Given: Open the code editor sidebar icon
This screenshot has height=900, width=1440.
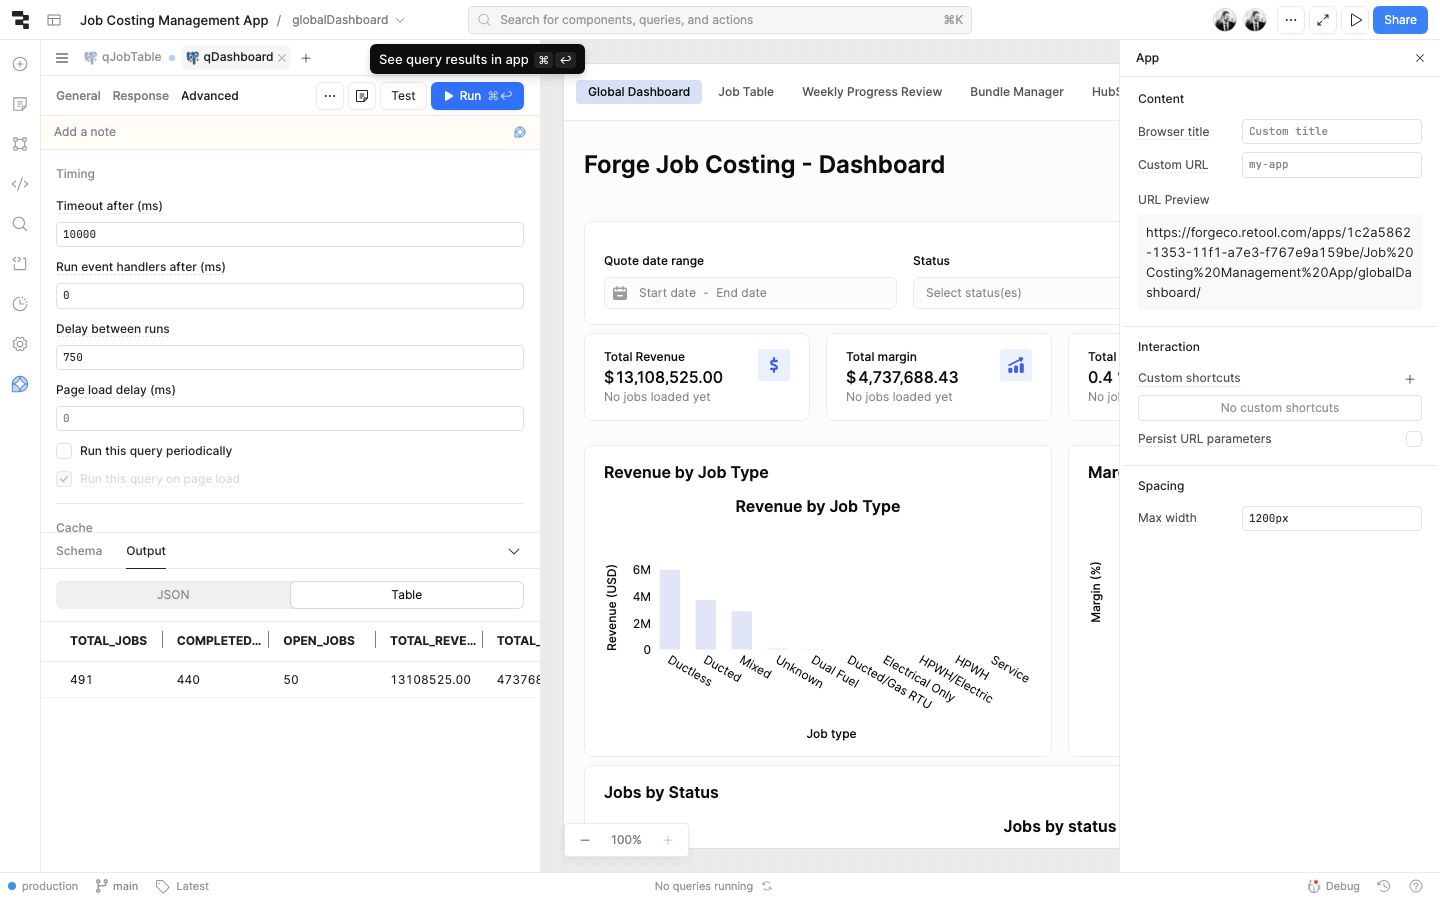Looking at the screenshot, I should 20,184.
